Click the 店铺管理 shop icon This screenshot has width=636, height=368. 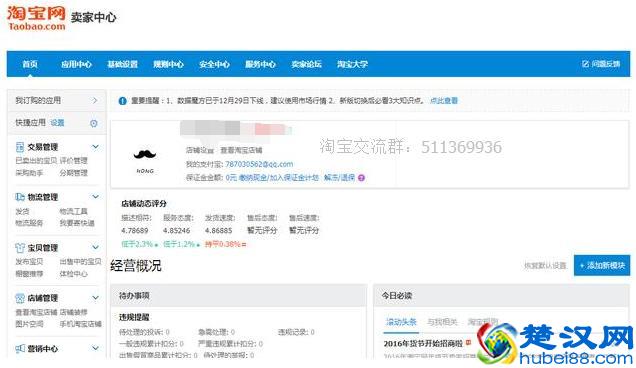click(20, 298)
